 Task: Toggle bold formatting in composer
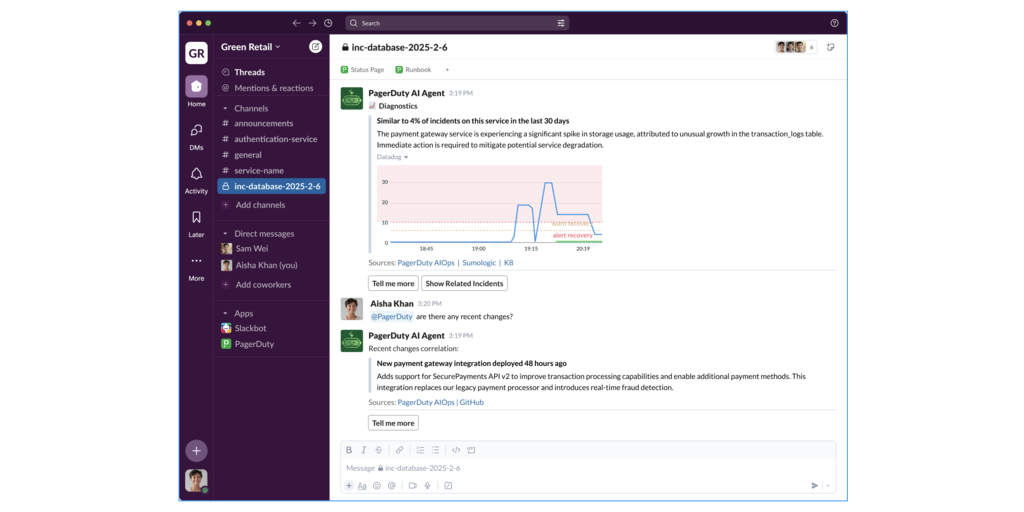[x=349, y=450]
